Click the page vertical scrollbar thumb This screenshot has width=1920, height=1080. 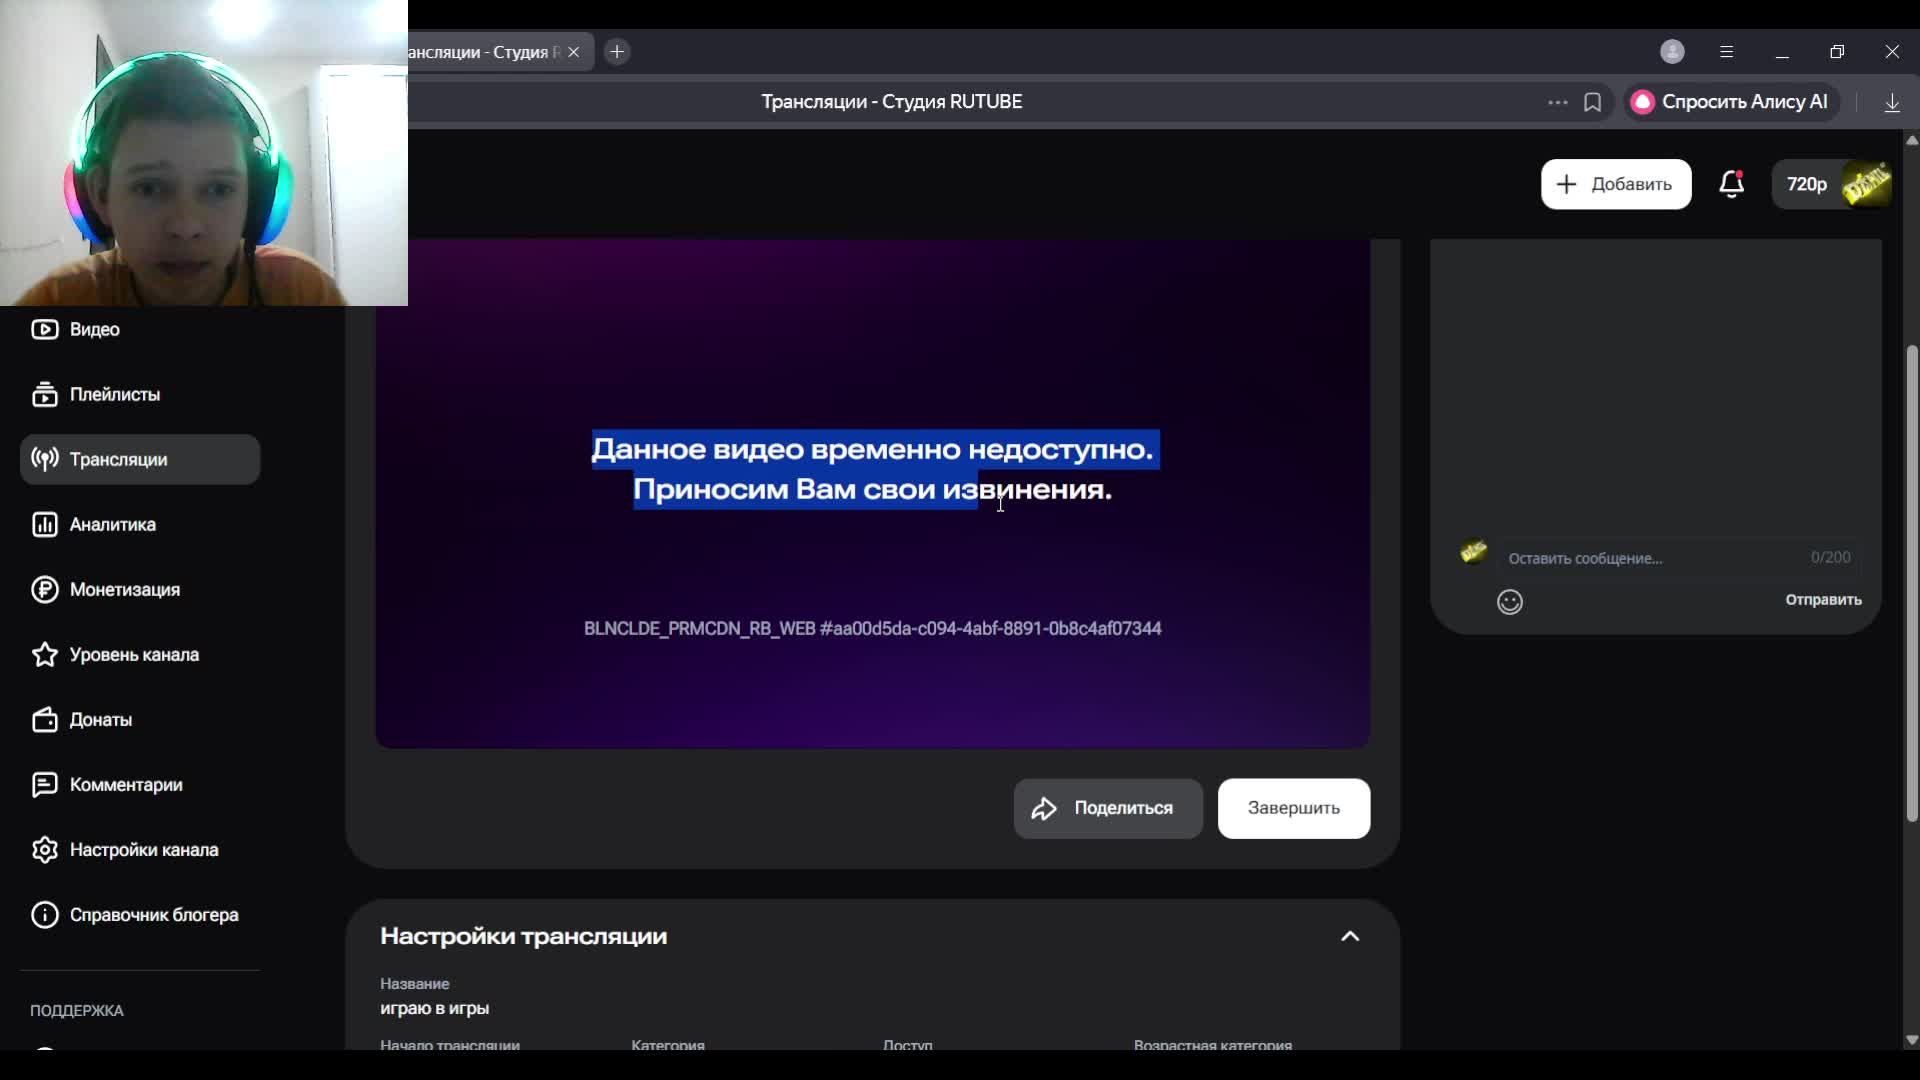1911,583
